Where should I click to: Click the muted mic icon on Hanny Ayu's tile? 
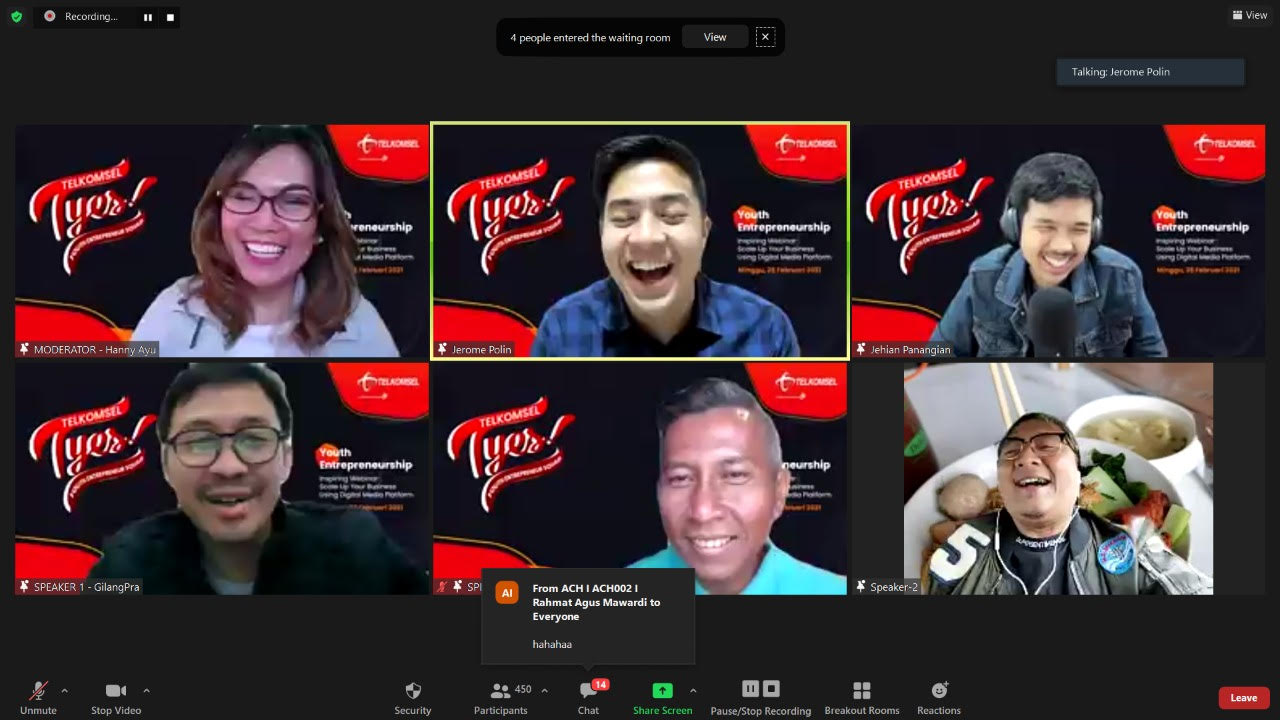click(x=23, y=349)
